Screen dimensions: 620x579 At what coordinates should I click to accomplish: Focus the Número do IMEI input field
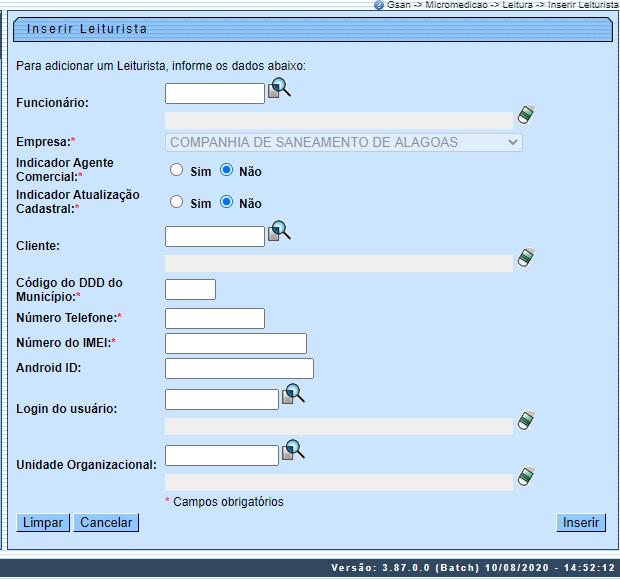click(236, 343)
